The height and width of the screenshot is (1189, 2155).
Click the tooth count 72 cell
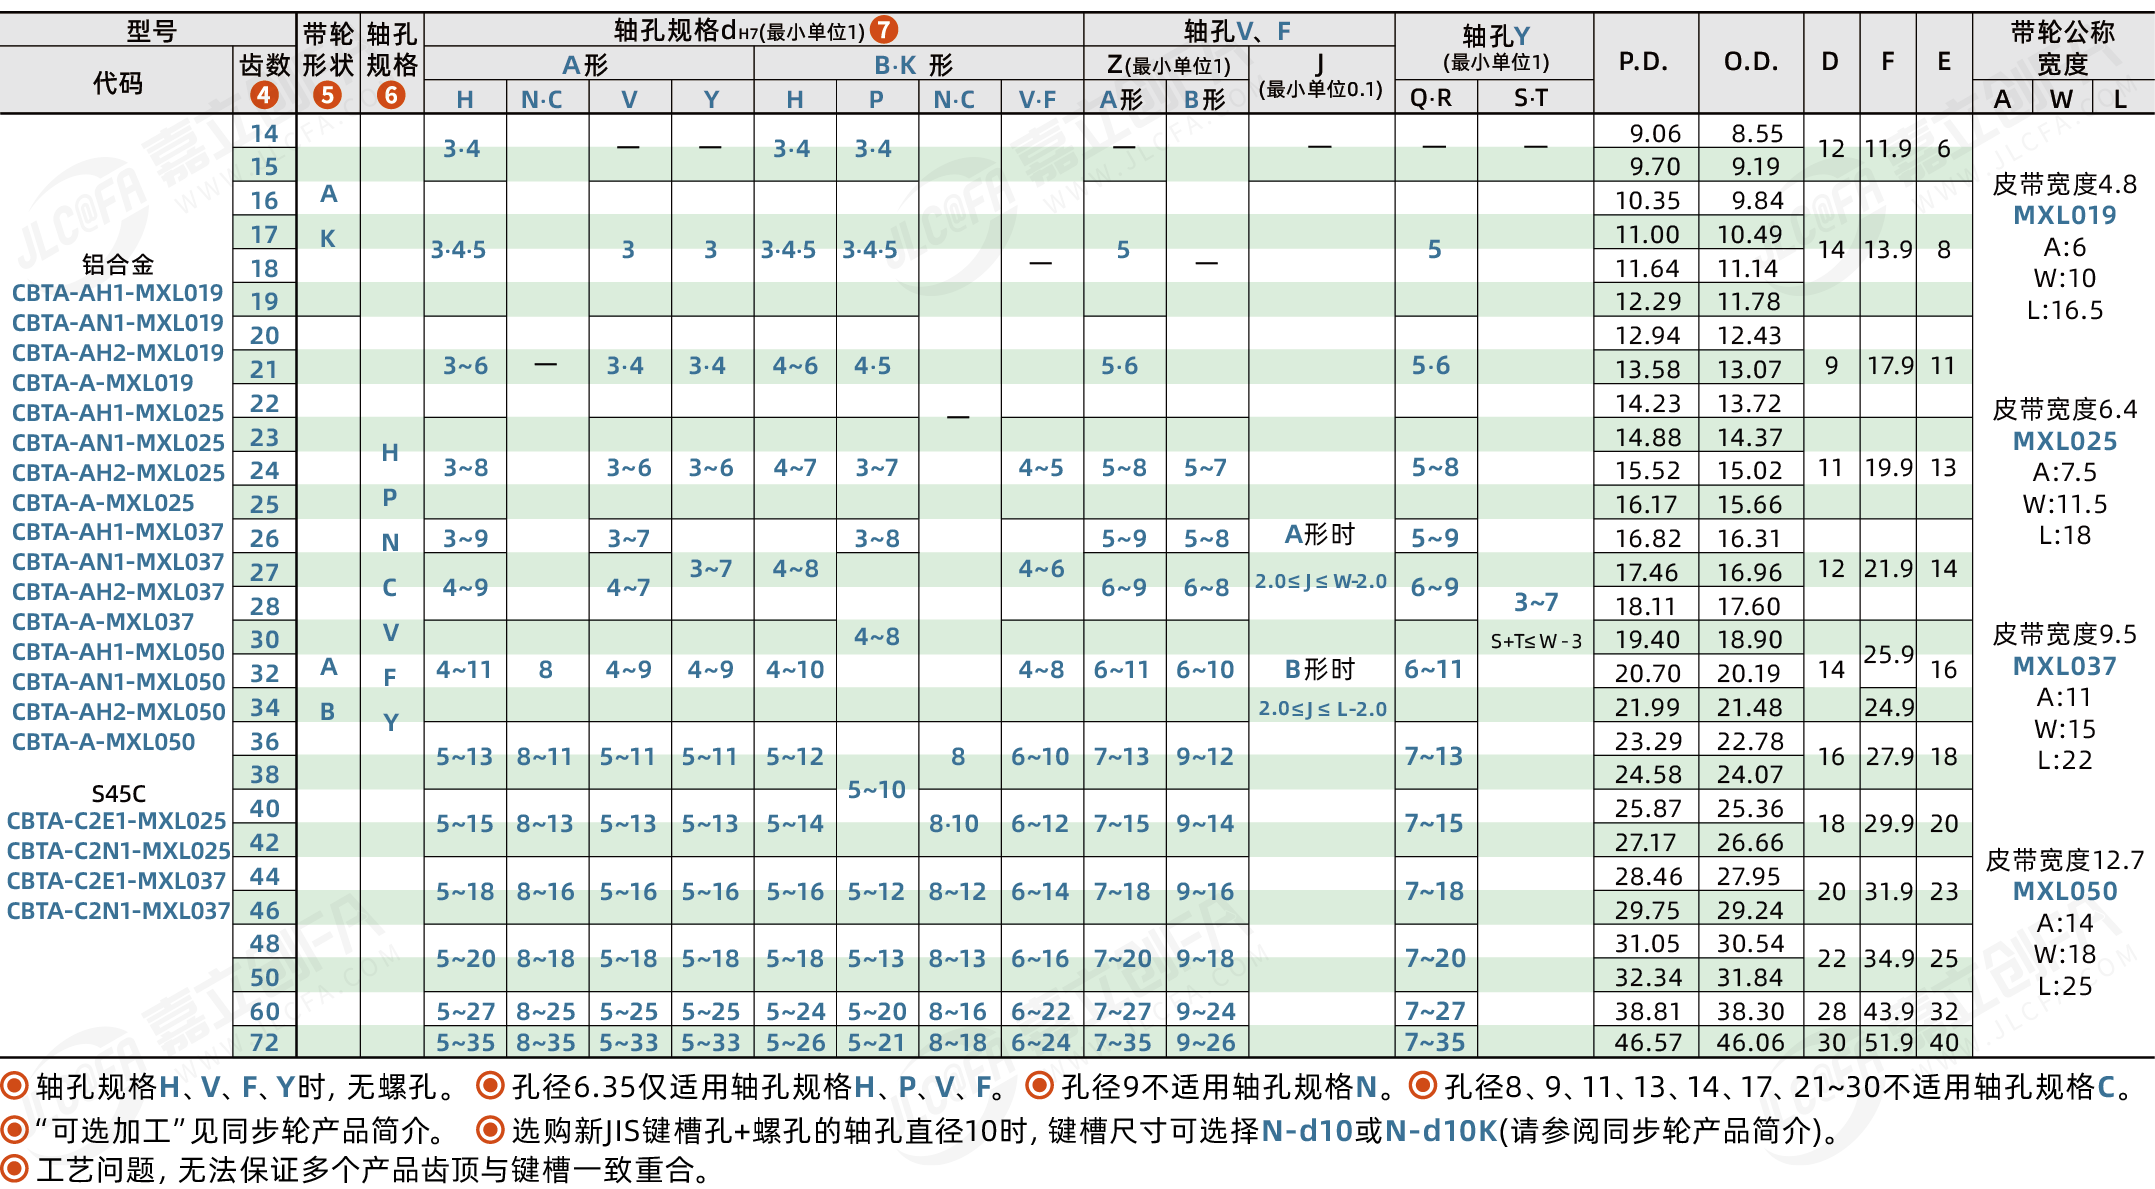click(264, 1042)
